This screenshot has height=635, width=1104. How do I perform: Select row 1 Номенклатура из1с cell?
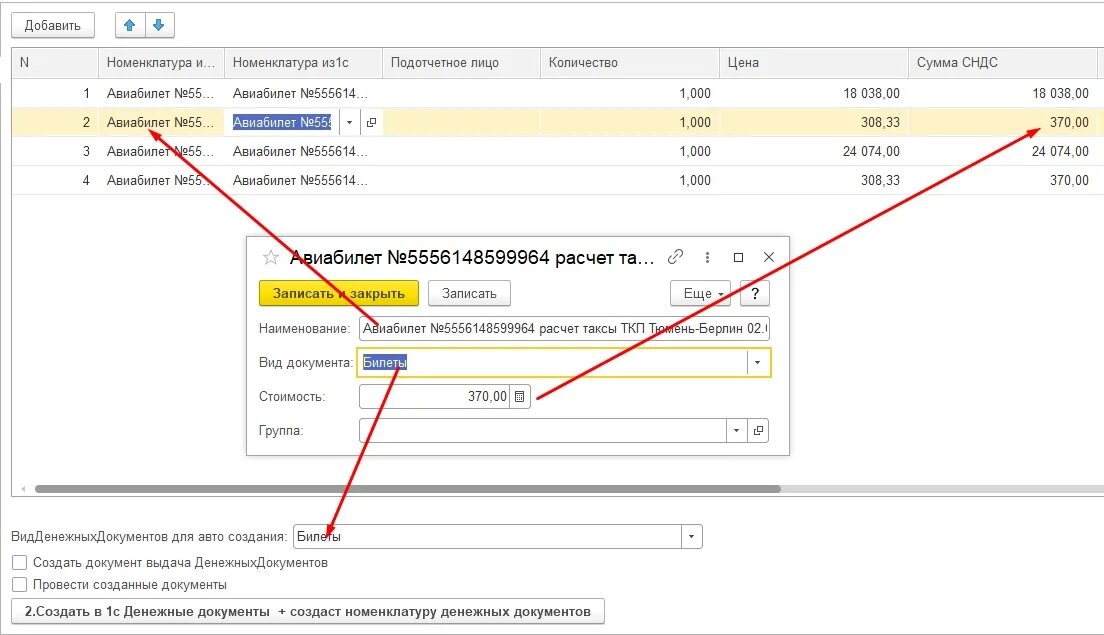point(303,93)
